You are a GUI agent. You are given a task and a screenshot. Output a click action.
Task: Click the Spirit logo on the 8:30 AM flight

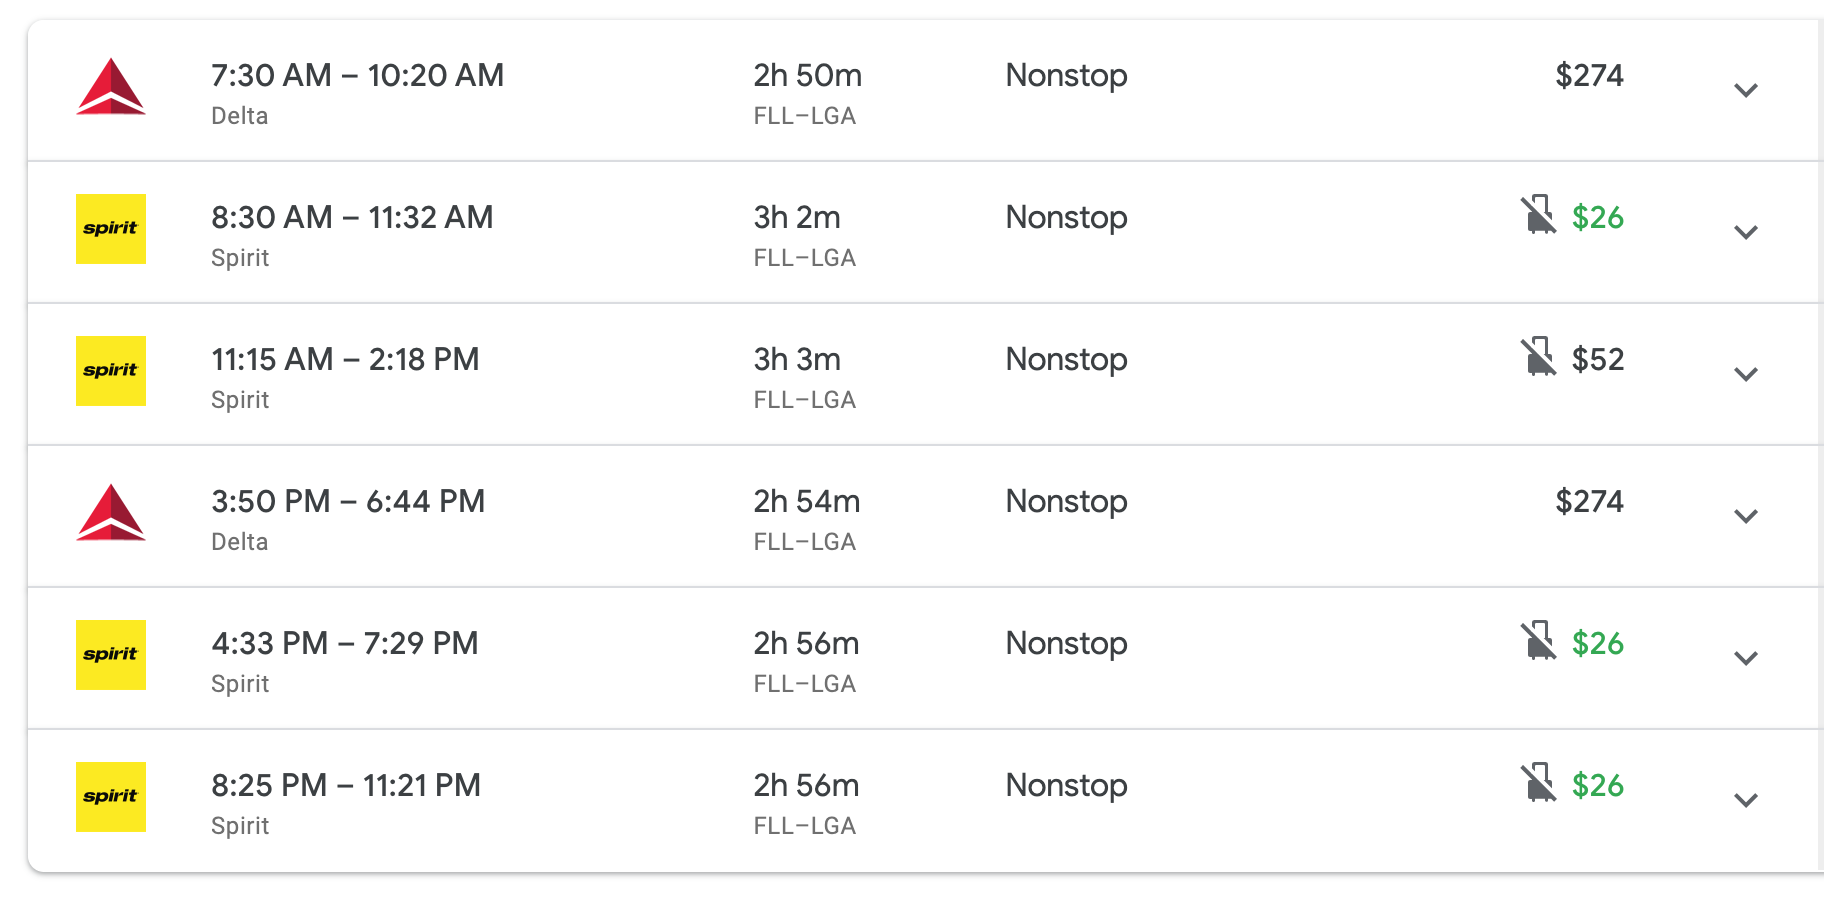click(x=111, y=229)
